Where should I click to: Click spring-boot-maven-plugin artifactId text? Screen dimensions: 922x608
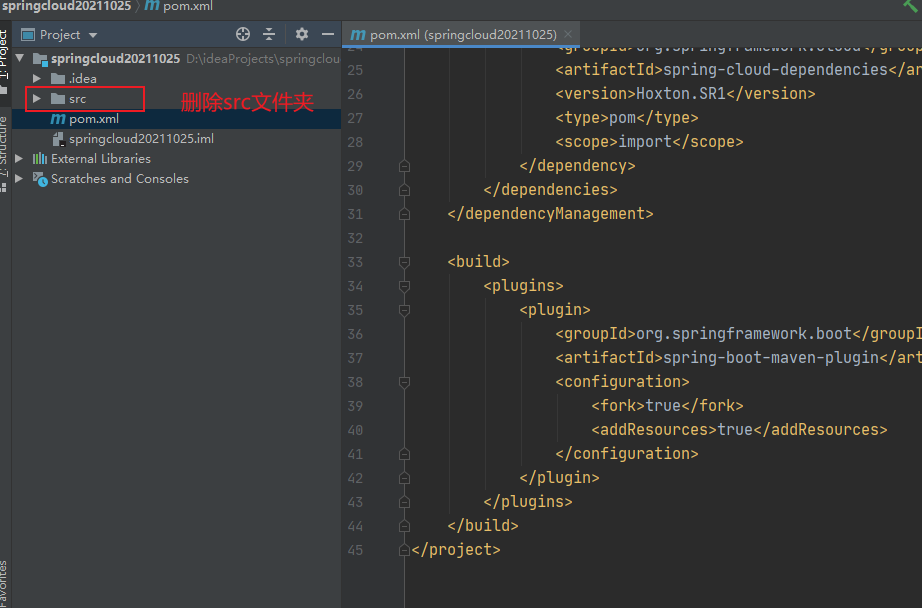(771, 358)
